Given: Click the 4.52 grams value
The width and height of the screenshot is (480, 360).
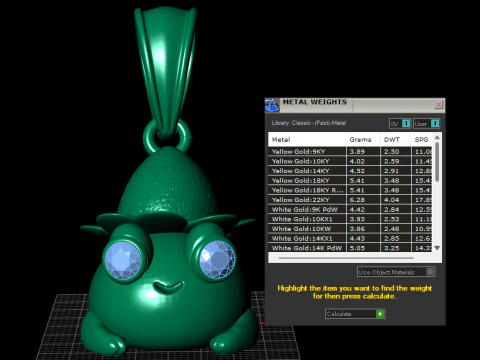Looking at the screenshot, I should pyautogui.click(x=357, y=171).
